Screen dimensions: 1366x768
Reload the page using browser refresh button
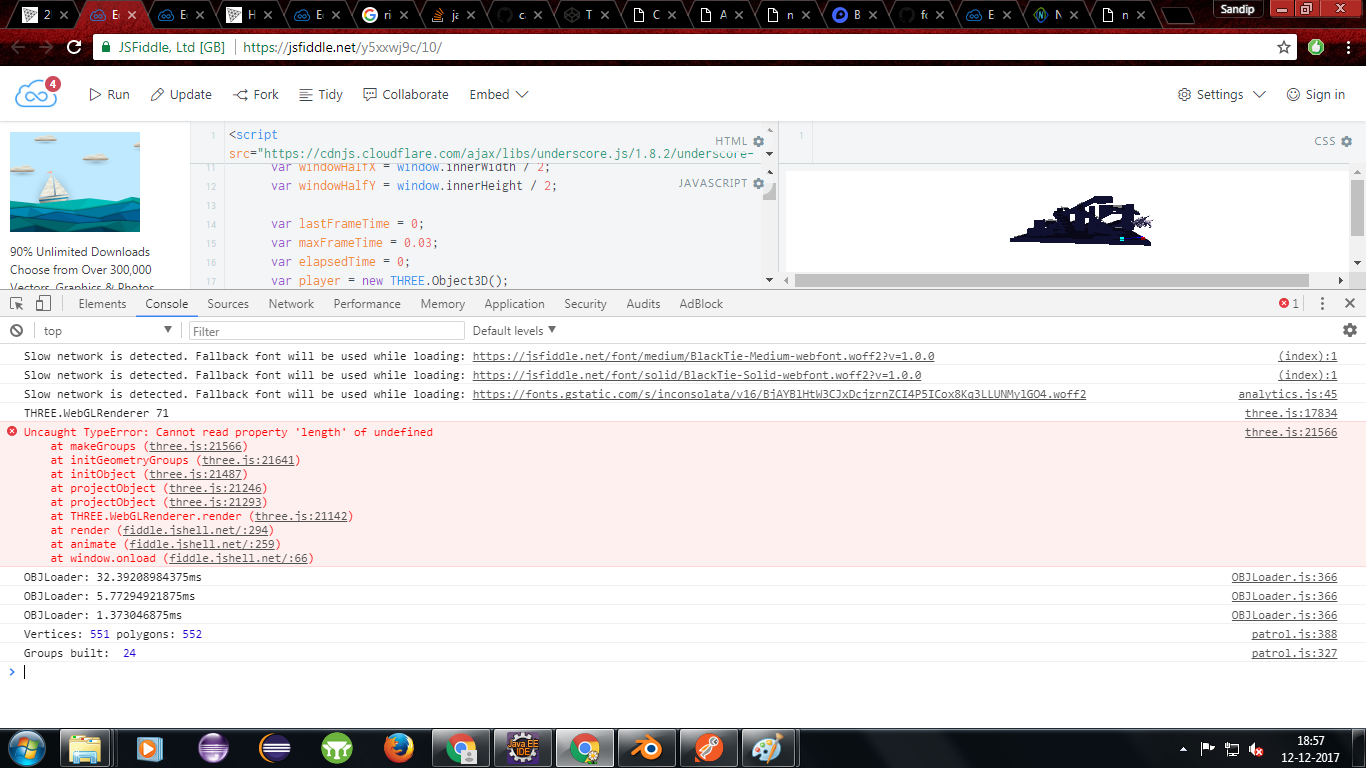point(73,47)
